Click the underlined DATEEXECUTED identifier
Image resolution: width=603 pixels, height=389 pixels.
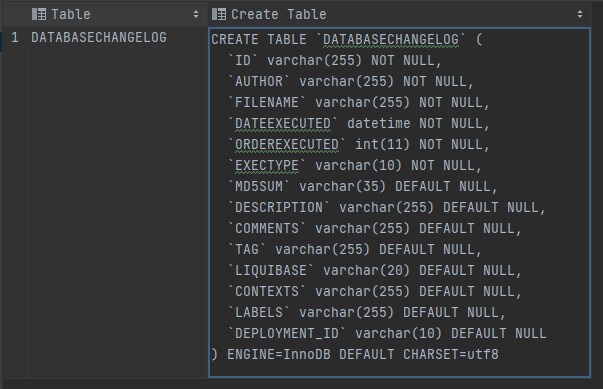[283, 124]
